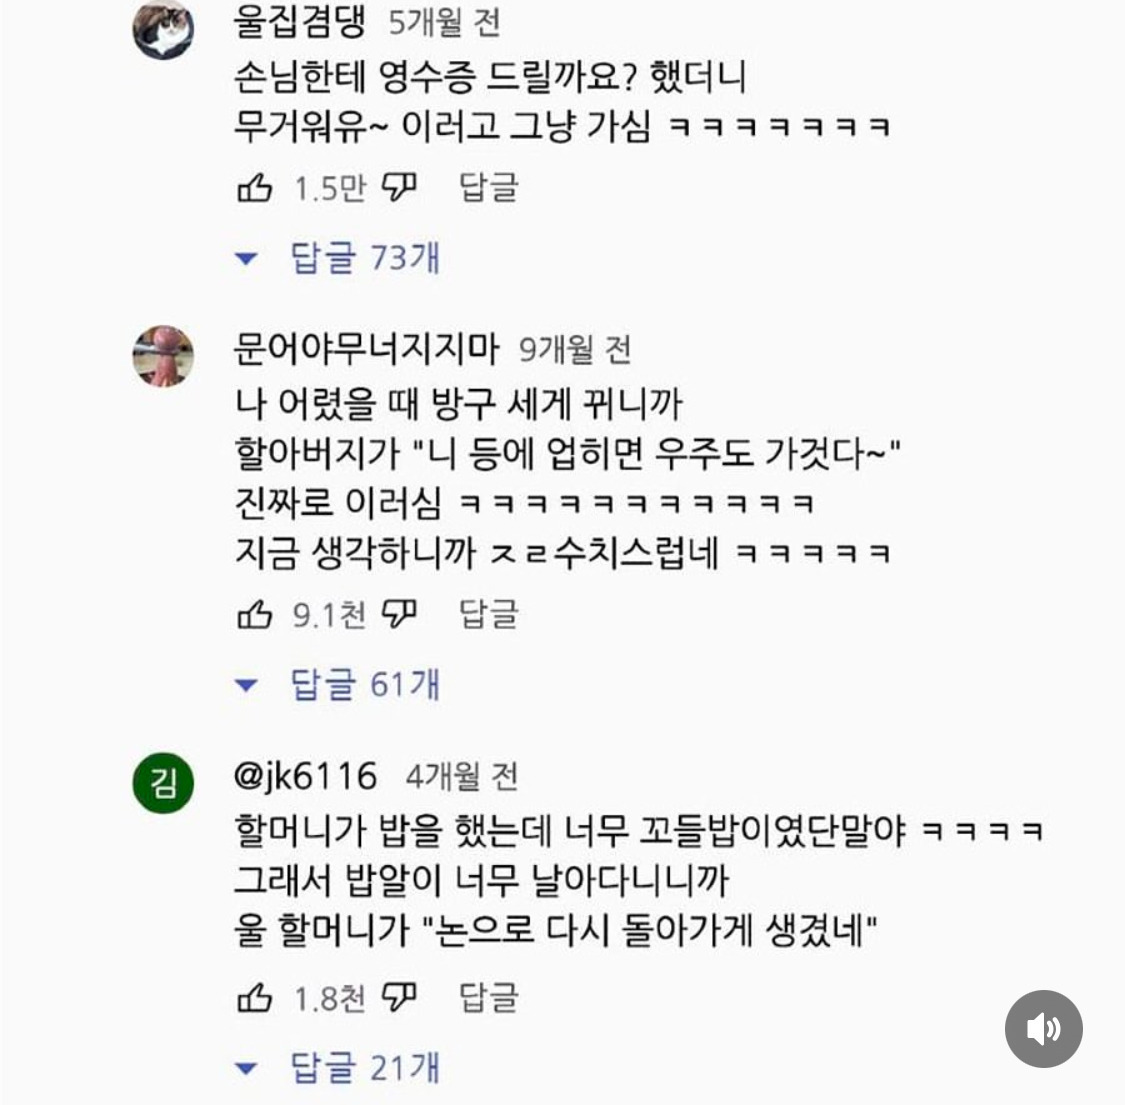Like the comment by 울집겸댕
The width and height of the screenshot is (1125, 1105).
click(x=255, y=188)
